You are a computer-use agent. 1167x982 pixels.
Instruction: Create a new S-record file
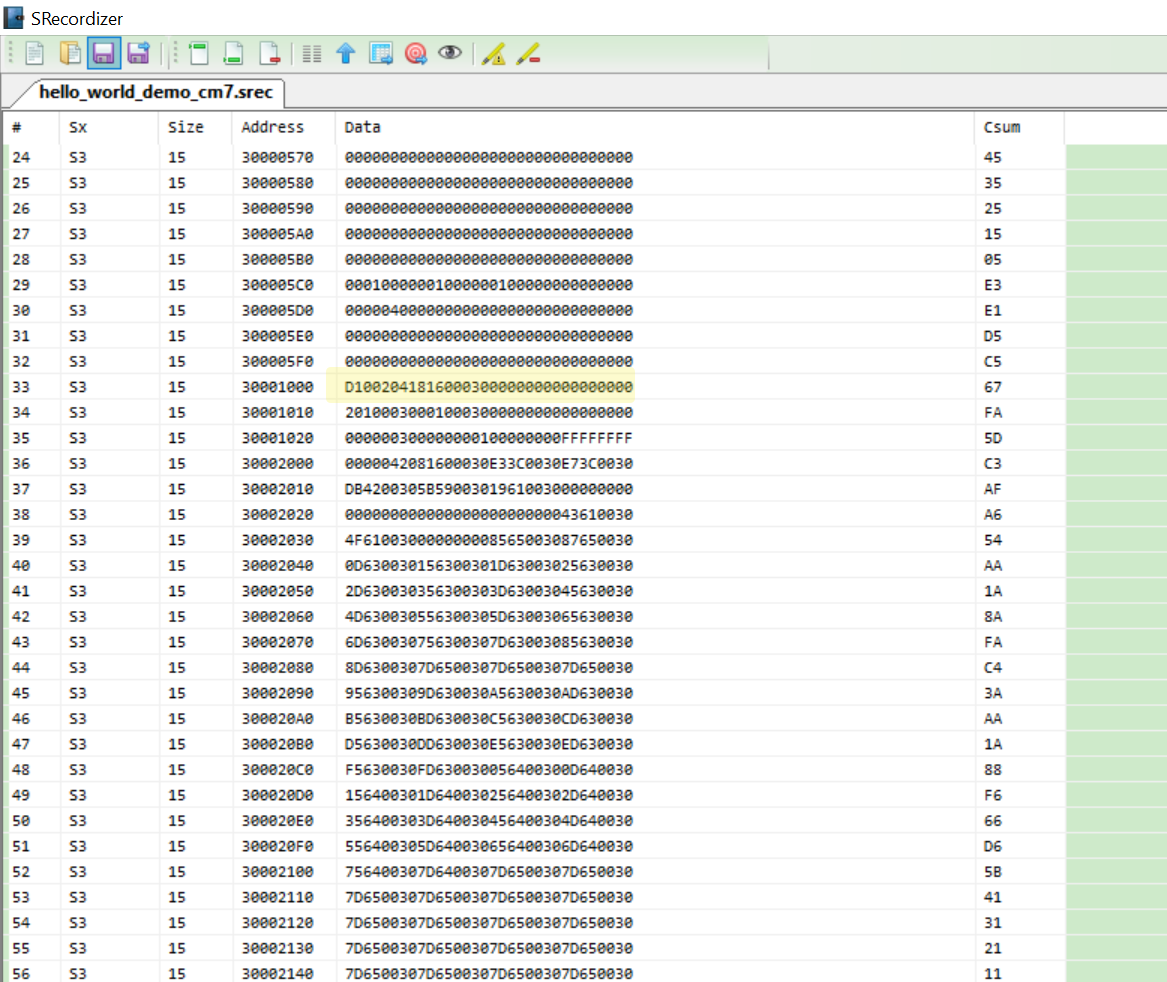click(x=35, y=53)
